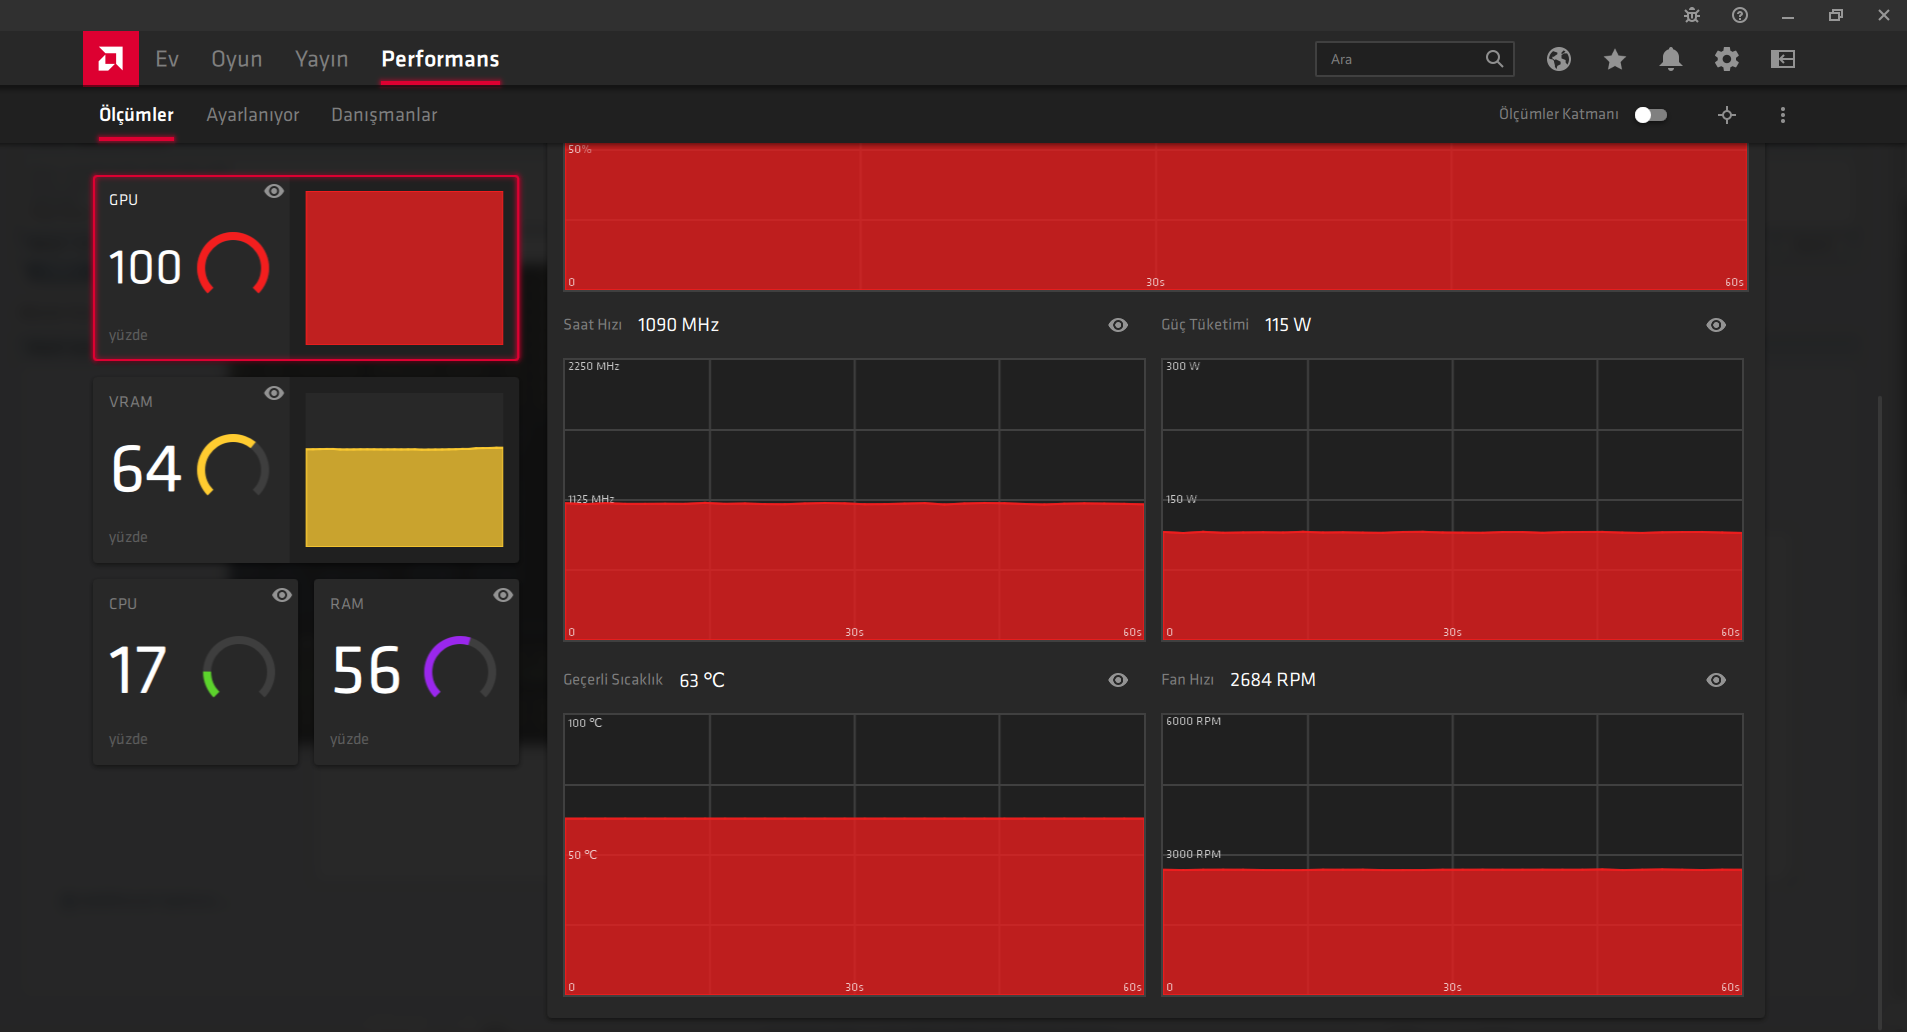The width and height of the screenshot is (1907, 1032).
Task: Click the purple RAM gauge ring
Action: click(x=459, y=668)
